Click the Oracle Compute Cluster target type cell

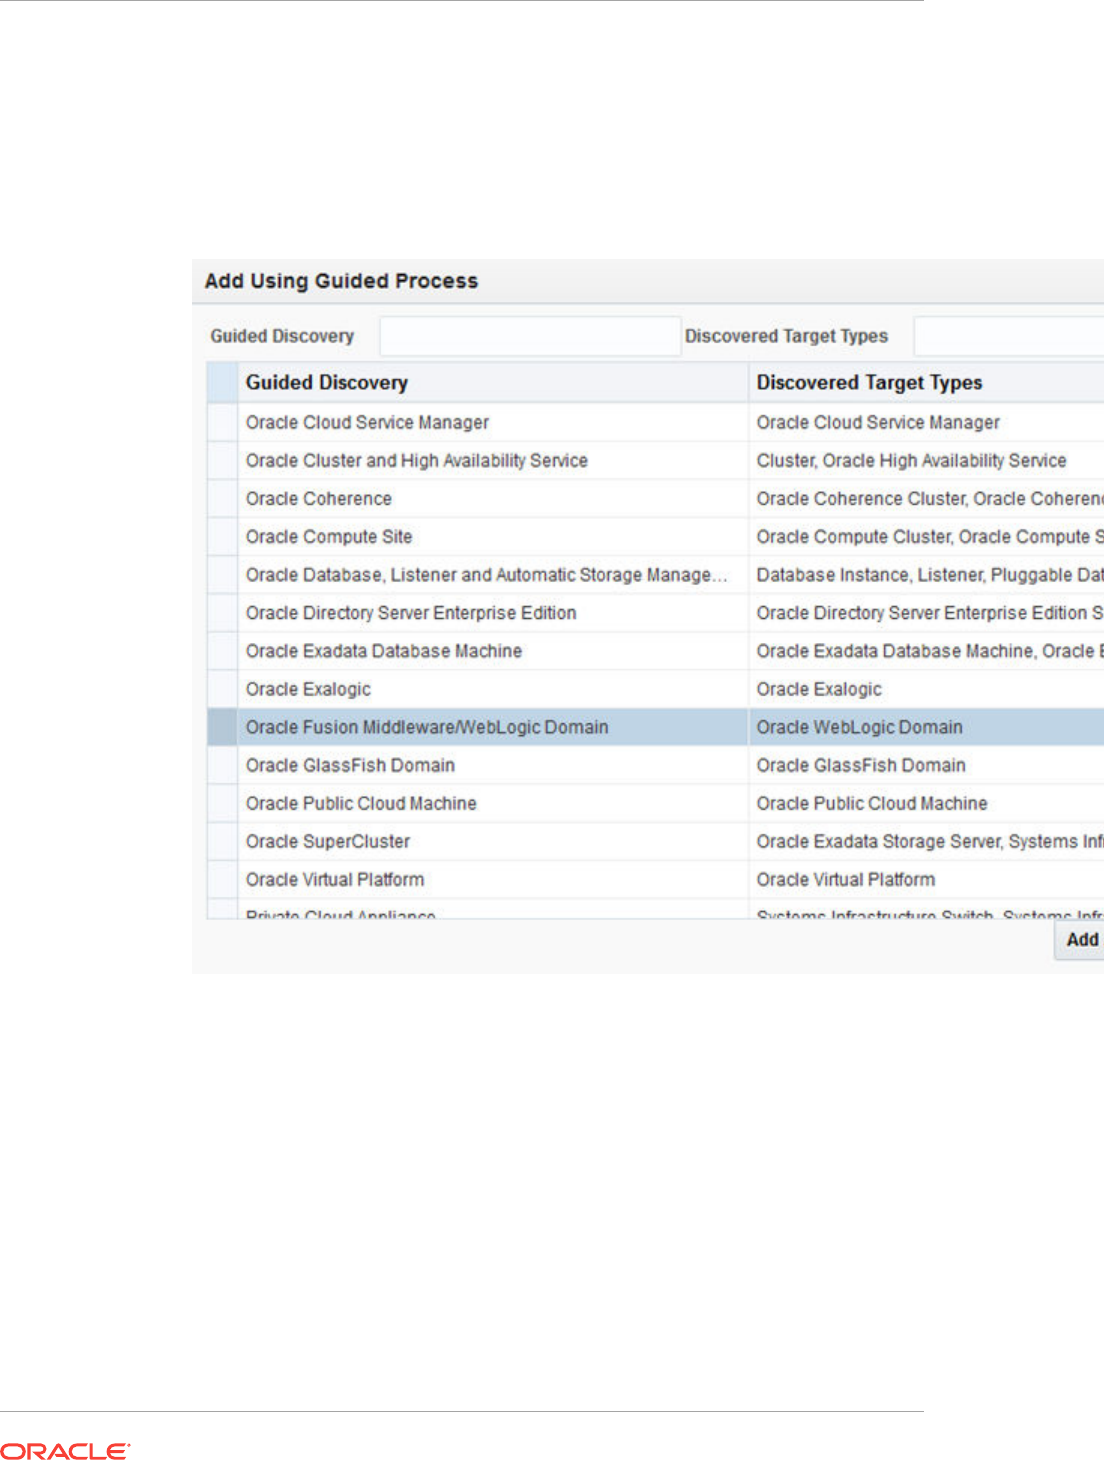(926, 537)
